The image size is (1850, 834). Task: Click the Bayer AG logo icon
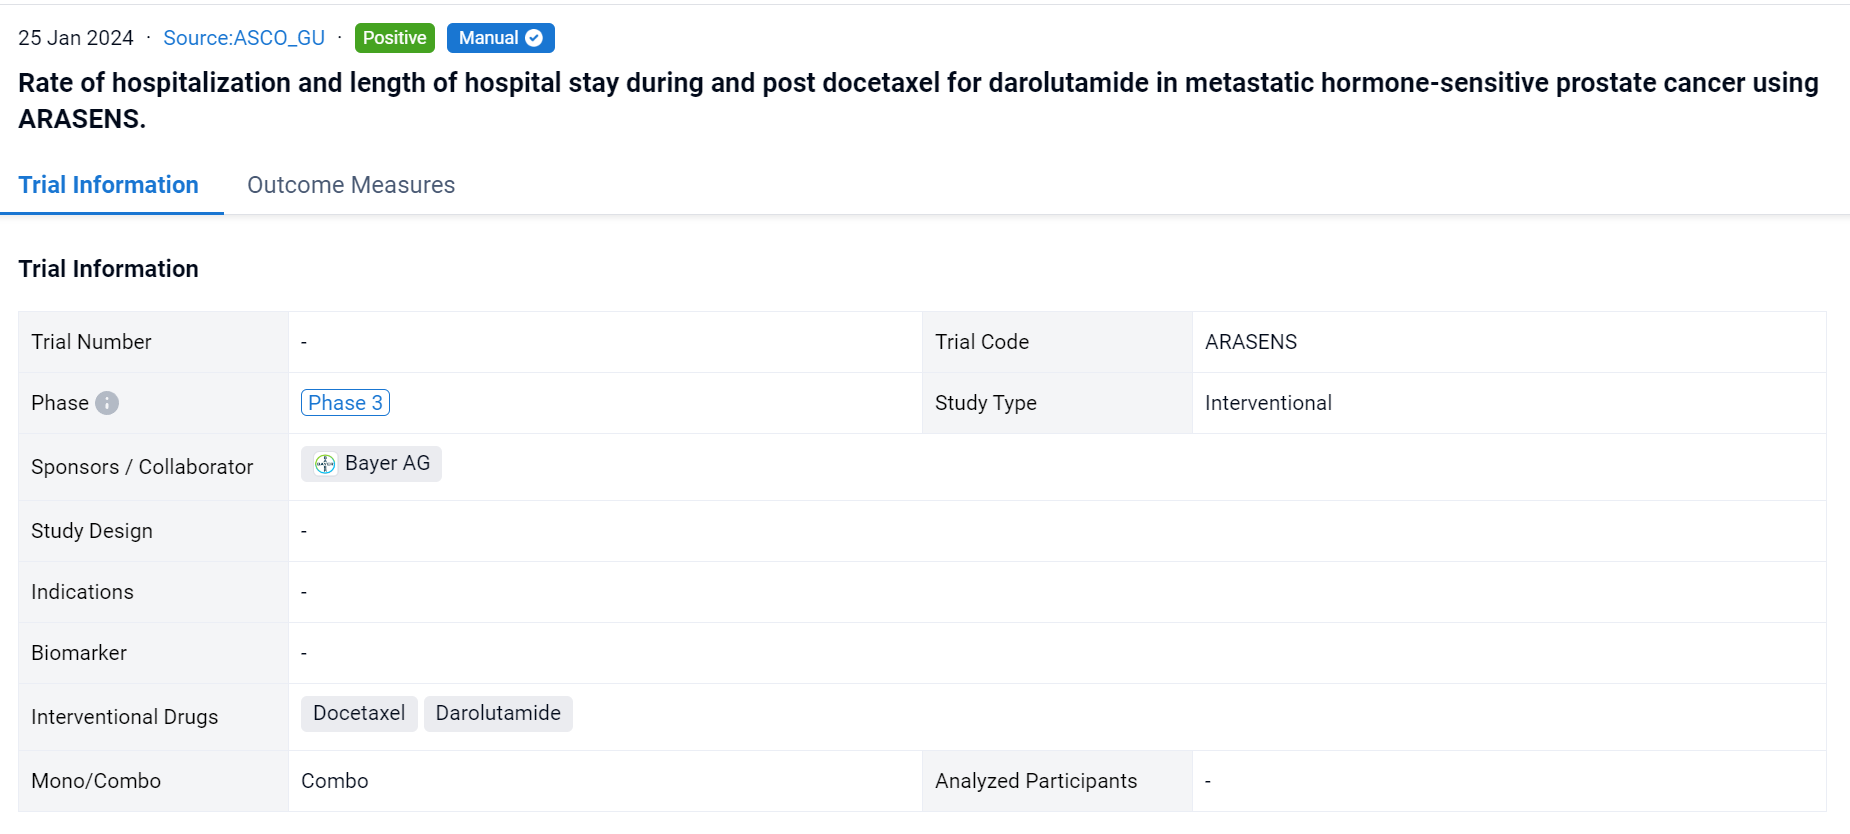(325, 464)
